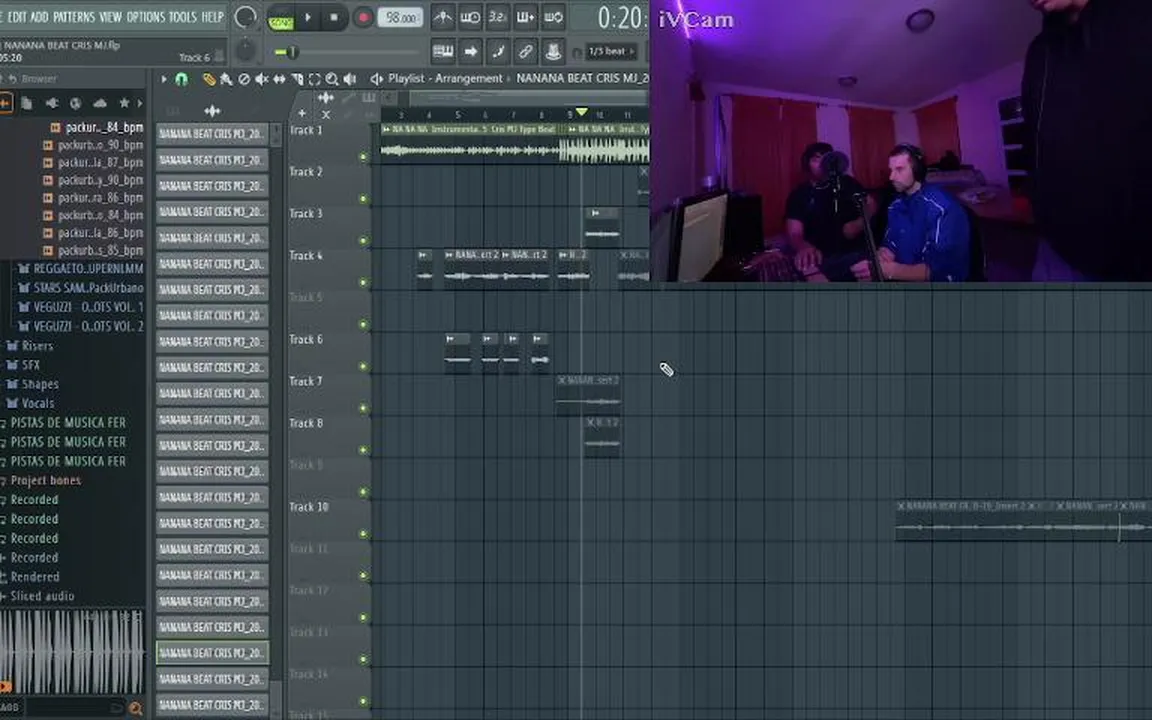This screenshot has height=720, width=1152.
Task: Mute Track 2 with its green light
Action: click(x=363, y=199)
